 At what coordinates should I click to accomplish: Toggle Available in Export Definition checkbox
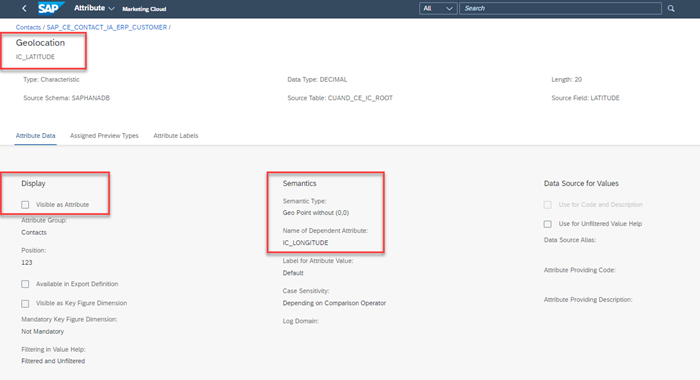pos(25,284)
